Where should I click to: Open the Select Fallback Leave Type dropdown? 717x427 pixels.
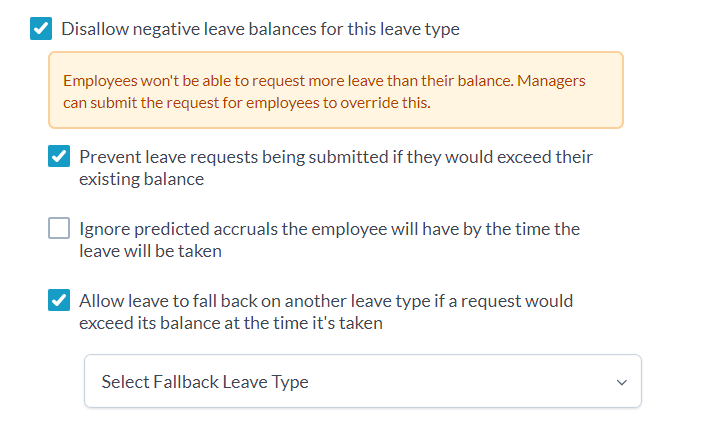point(362,381)
